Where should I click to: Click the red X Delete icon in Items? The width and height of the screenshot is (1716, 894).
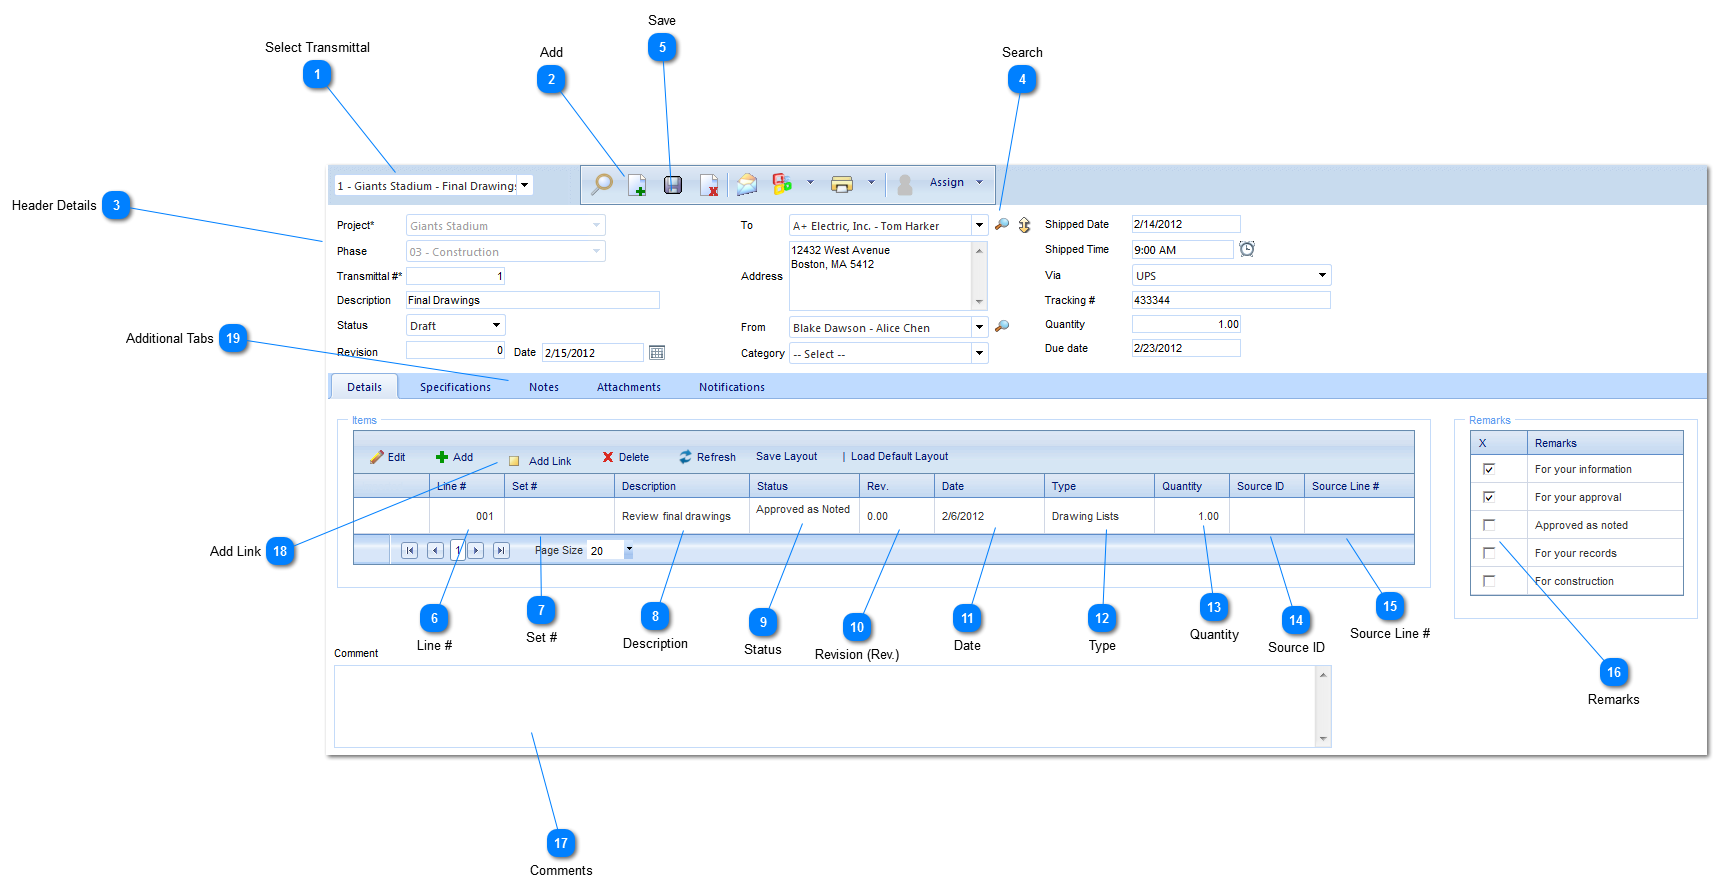[x=608, y=457]
